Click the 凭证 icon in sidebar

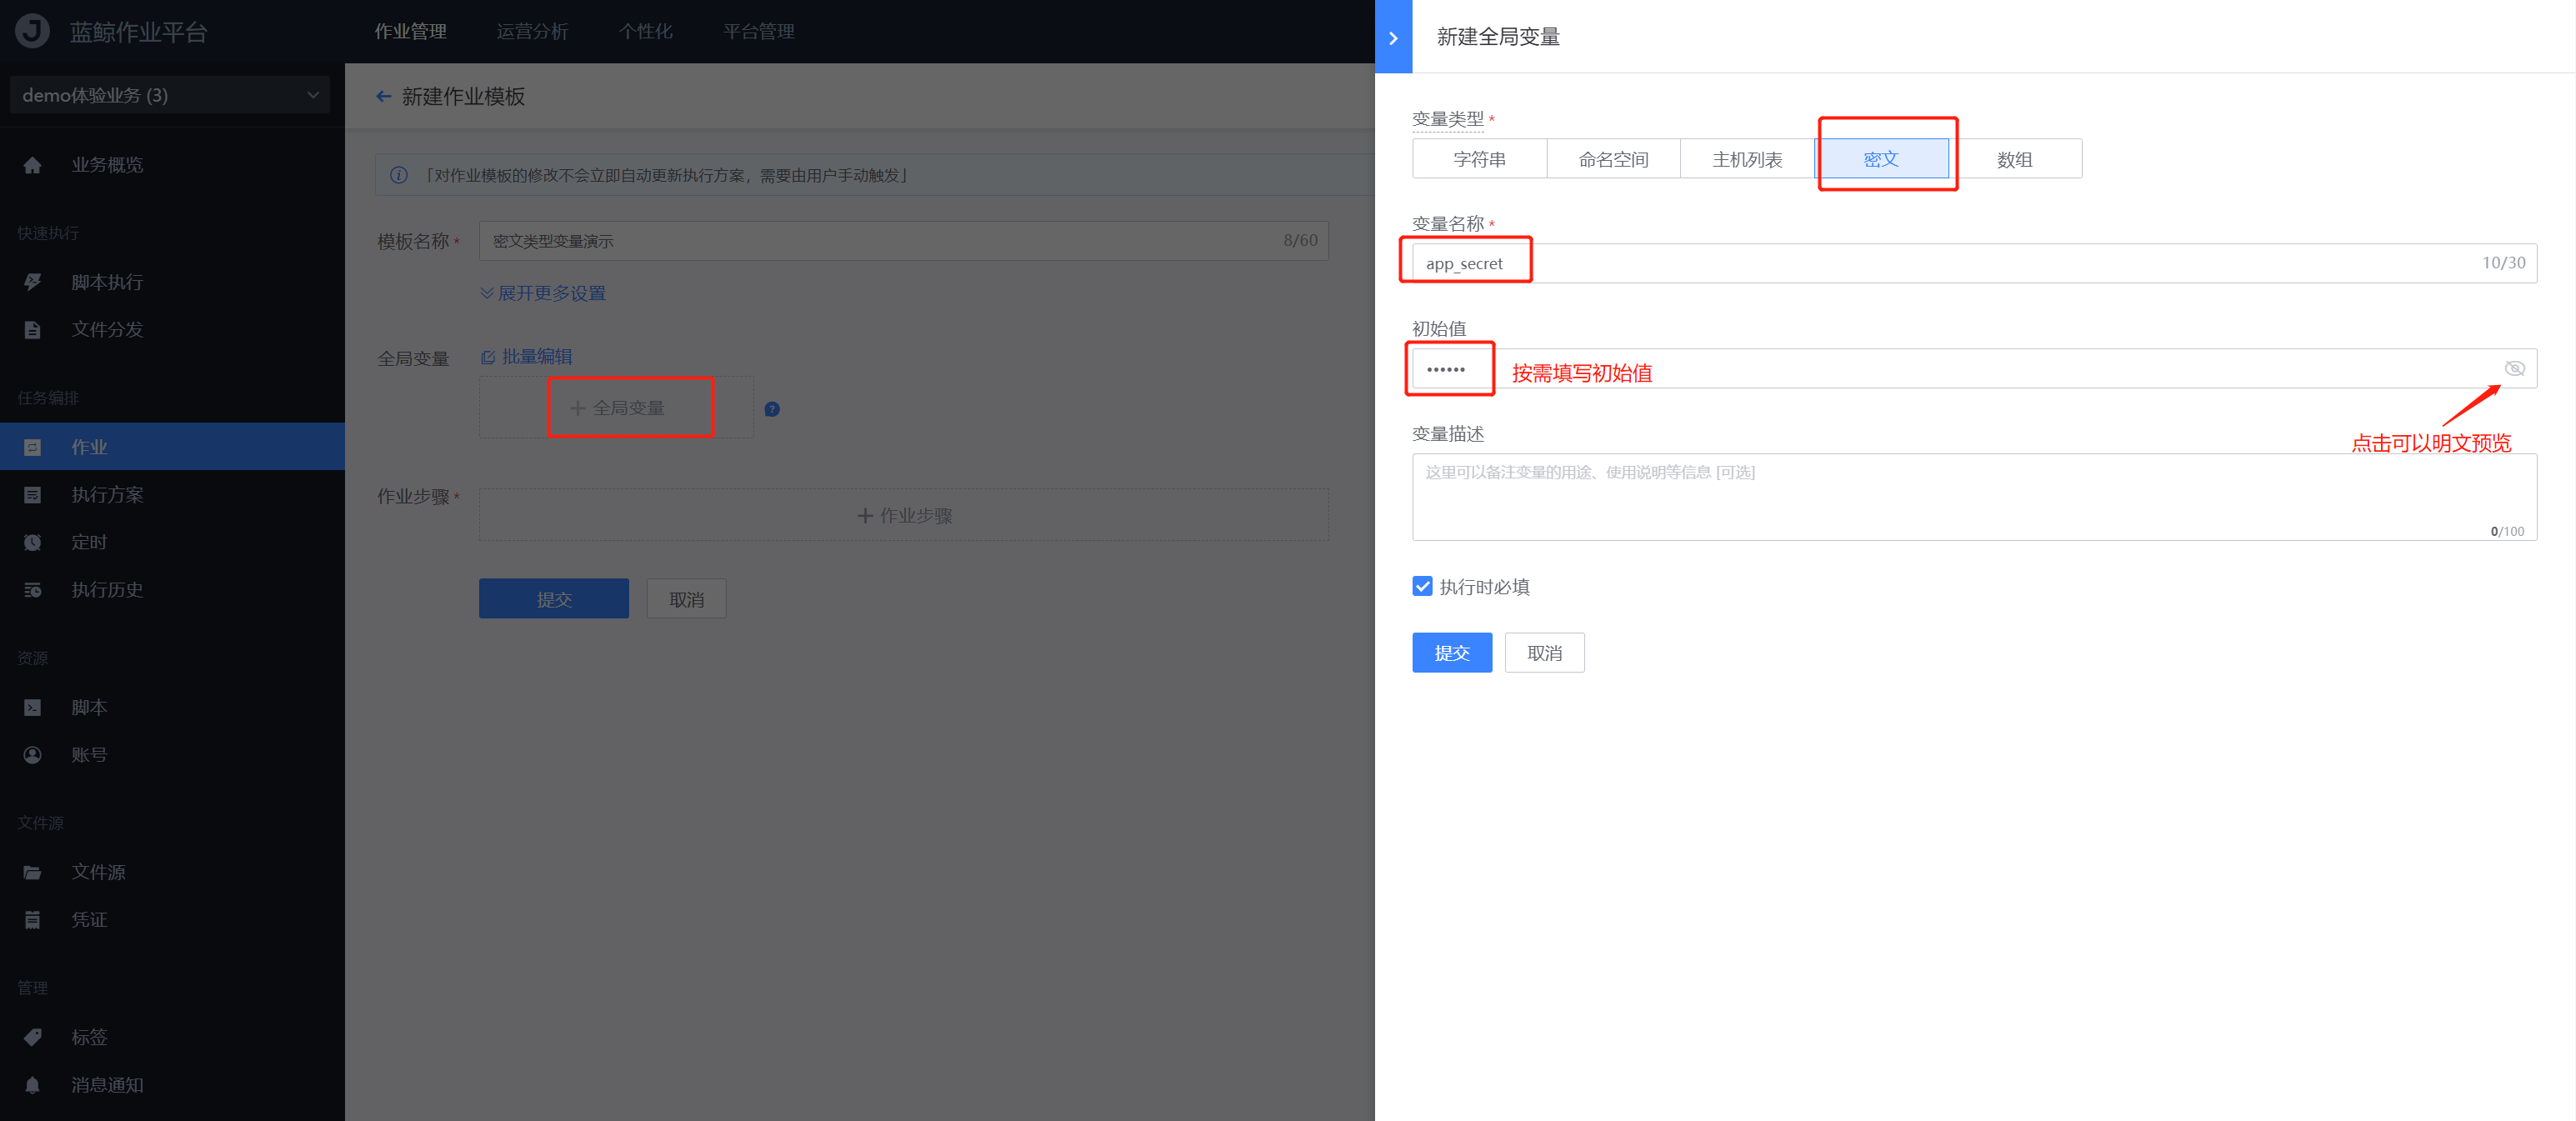(32, 920)
